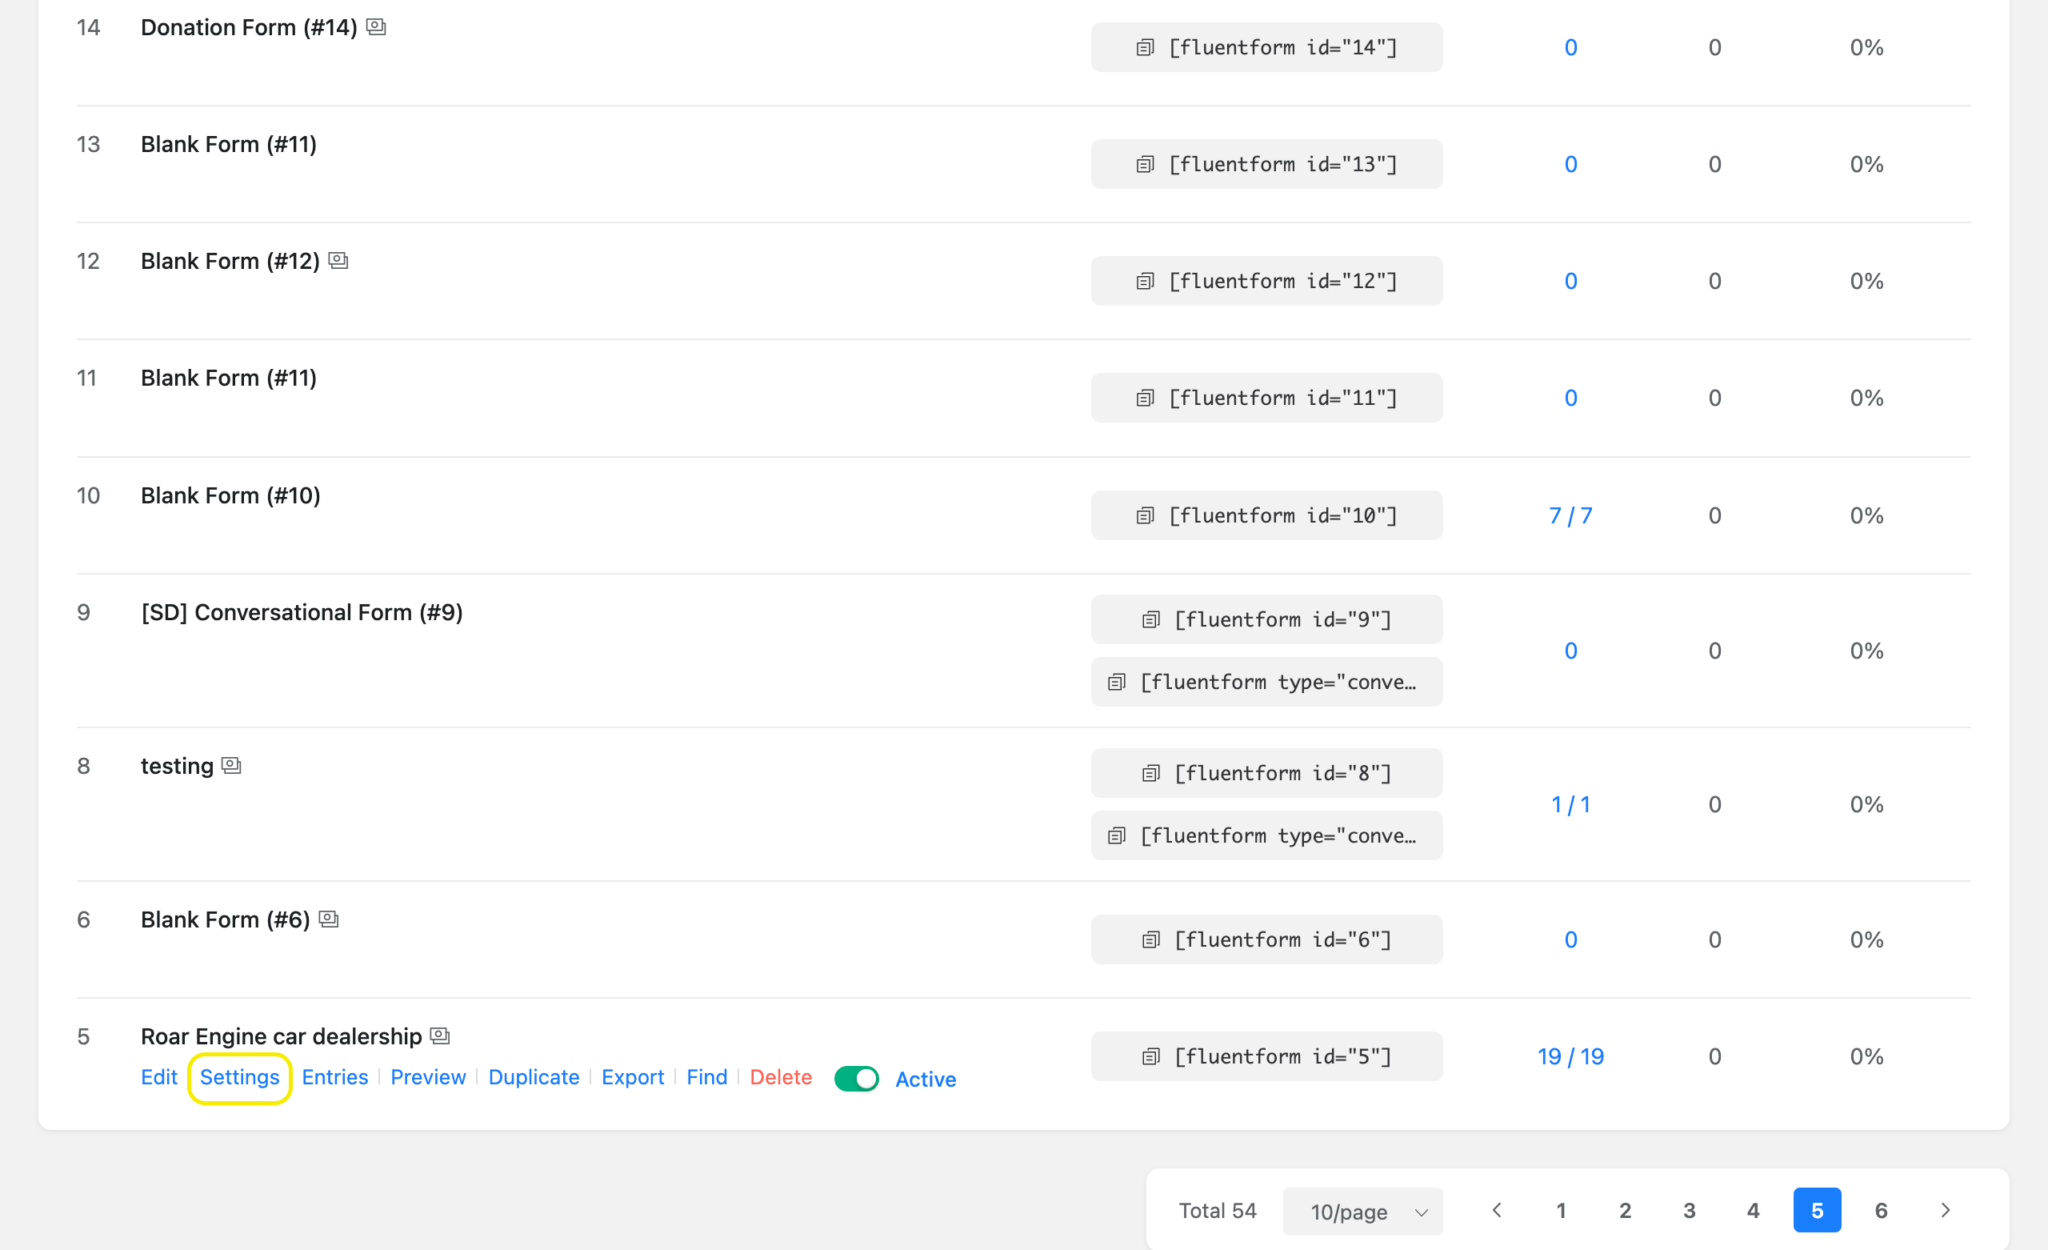Open 19/19 entries for Roar Engine dealership

[x=1570, y=1056]
